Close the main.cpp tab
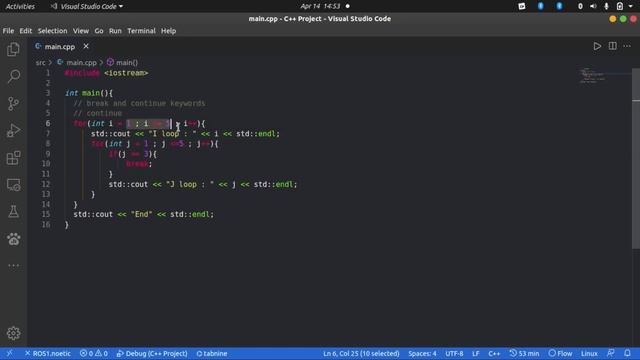This screenshot has width=640, height=360. click(x=86, y=46)
